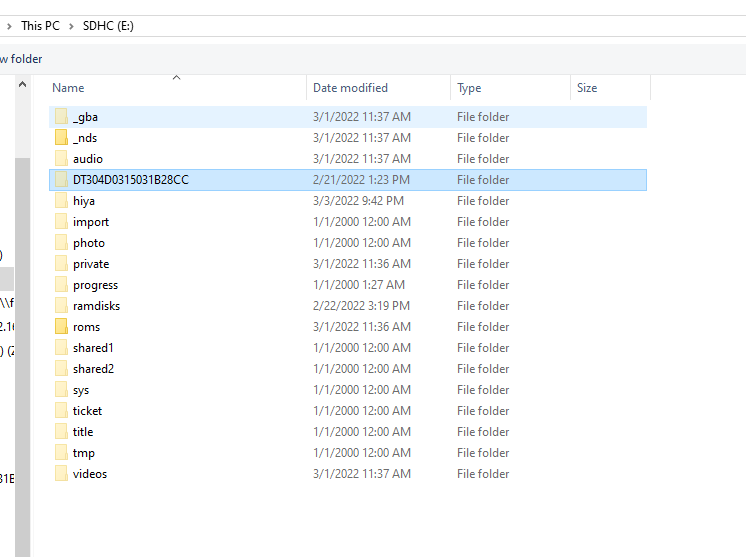Select the photo folder name

(x=89, y=243)
